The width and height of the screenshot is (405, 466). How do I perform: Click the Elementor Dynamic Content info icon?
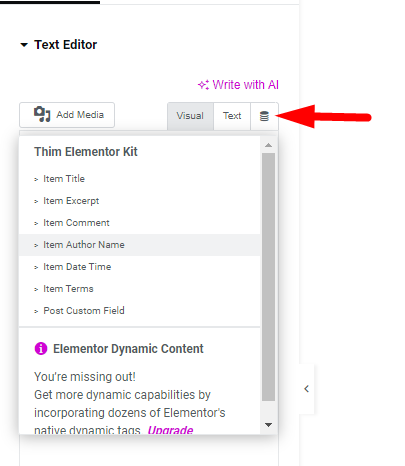tap(41, 349)
